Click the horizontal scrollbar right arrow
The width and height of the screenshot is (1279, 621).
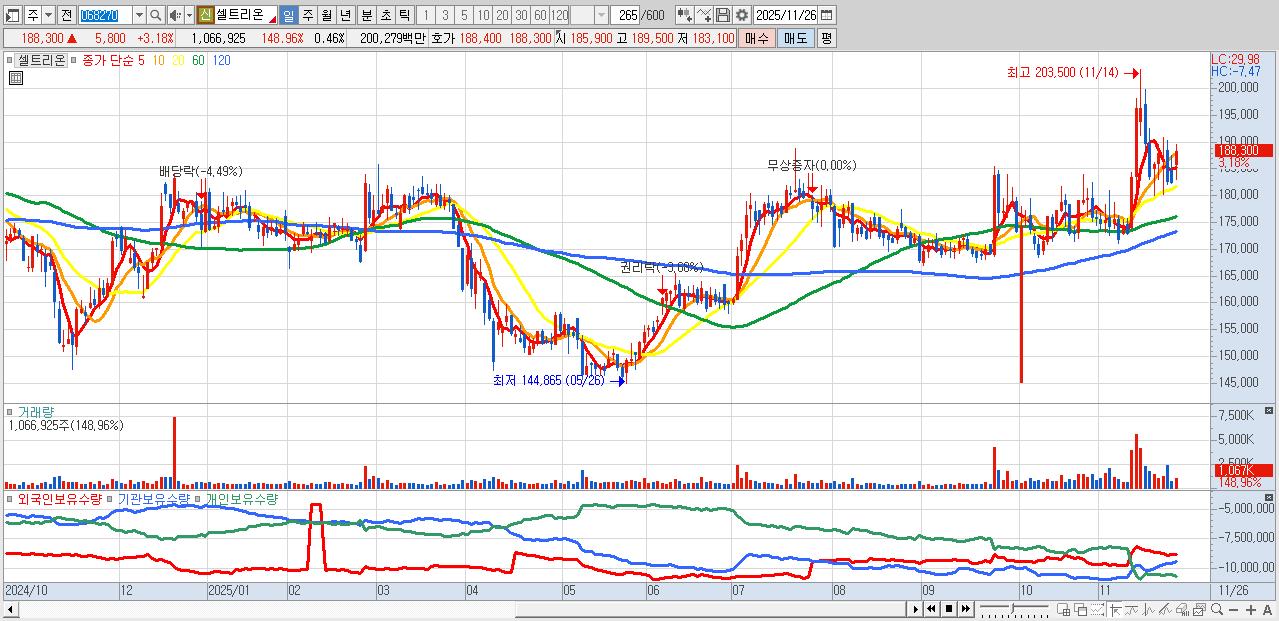pos(914,609)
